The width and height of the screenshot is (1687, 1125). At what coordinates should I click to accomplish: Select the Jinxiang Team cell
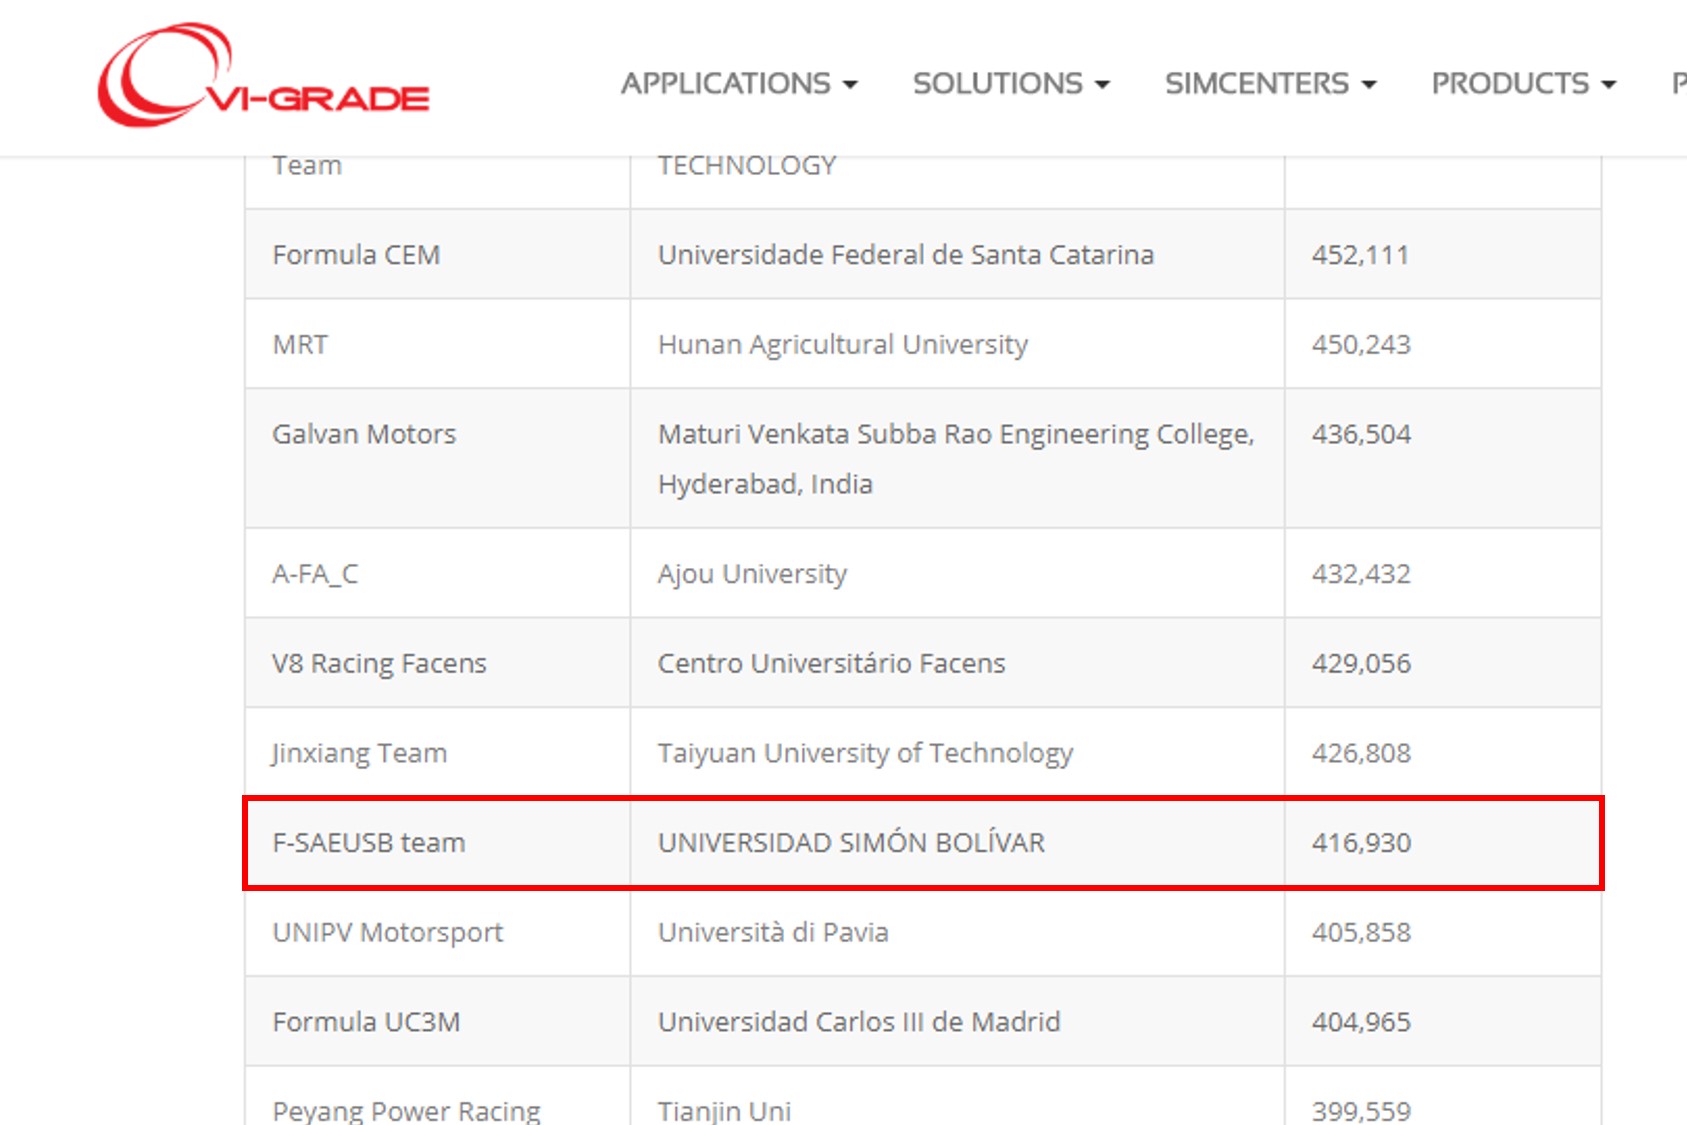(x=438, y=752)
